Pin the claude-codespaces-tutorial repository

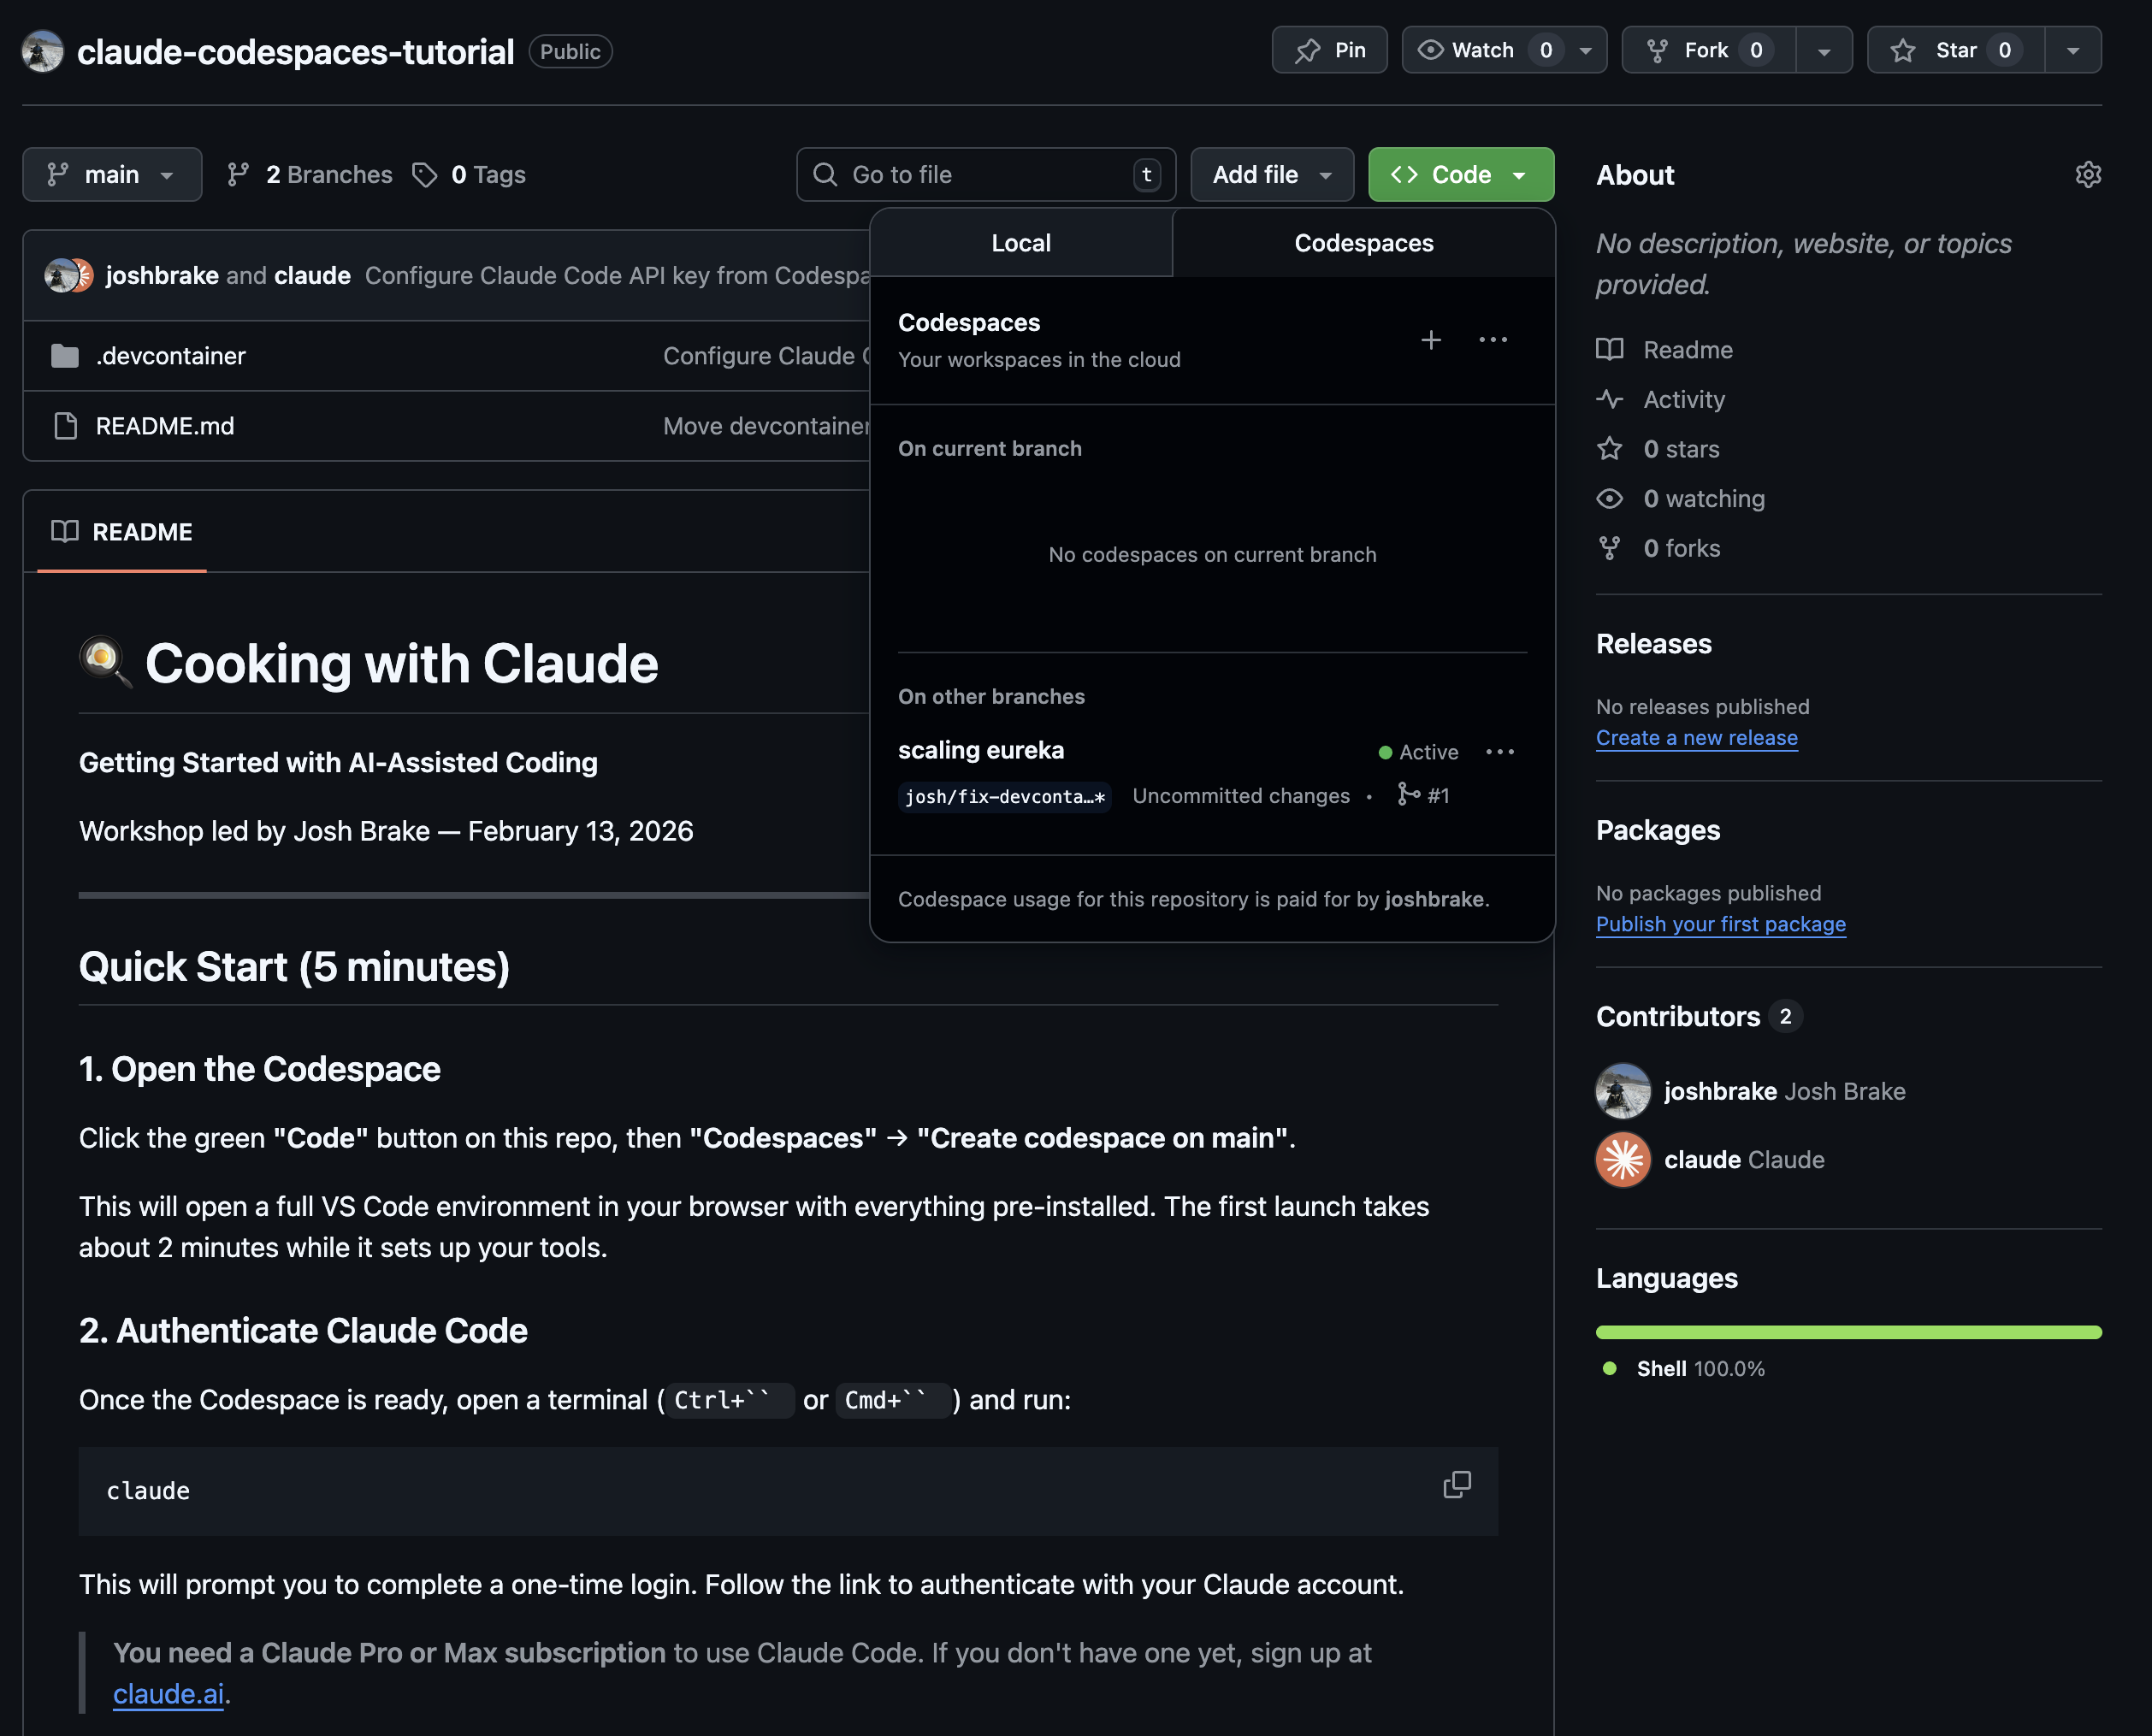tap(1329, 50)
